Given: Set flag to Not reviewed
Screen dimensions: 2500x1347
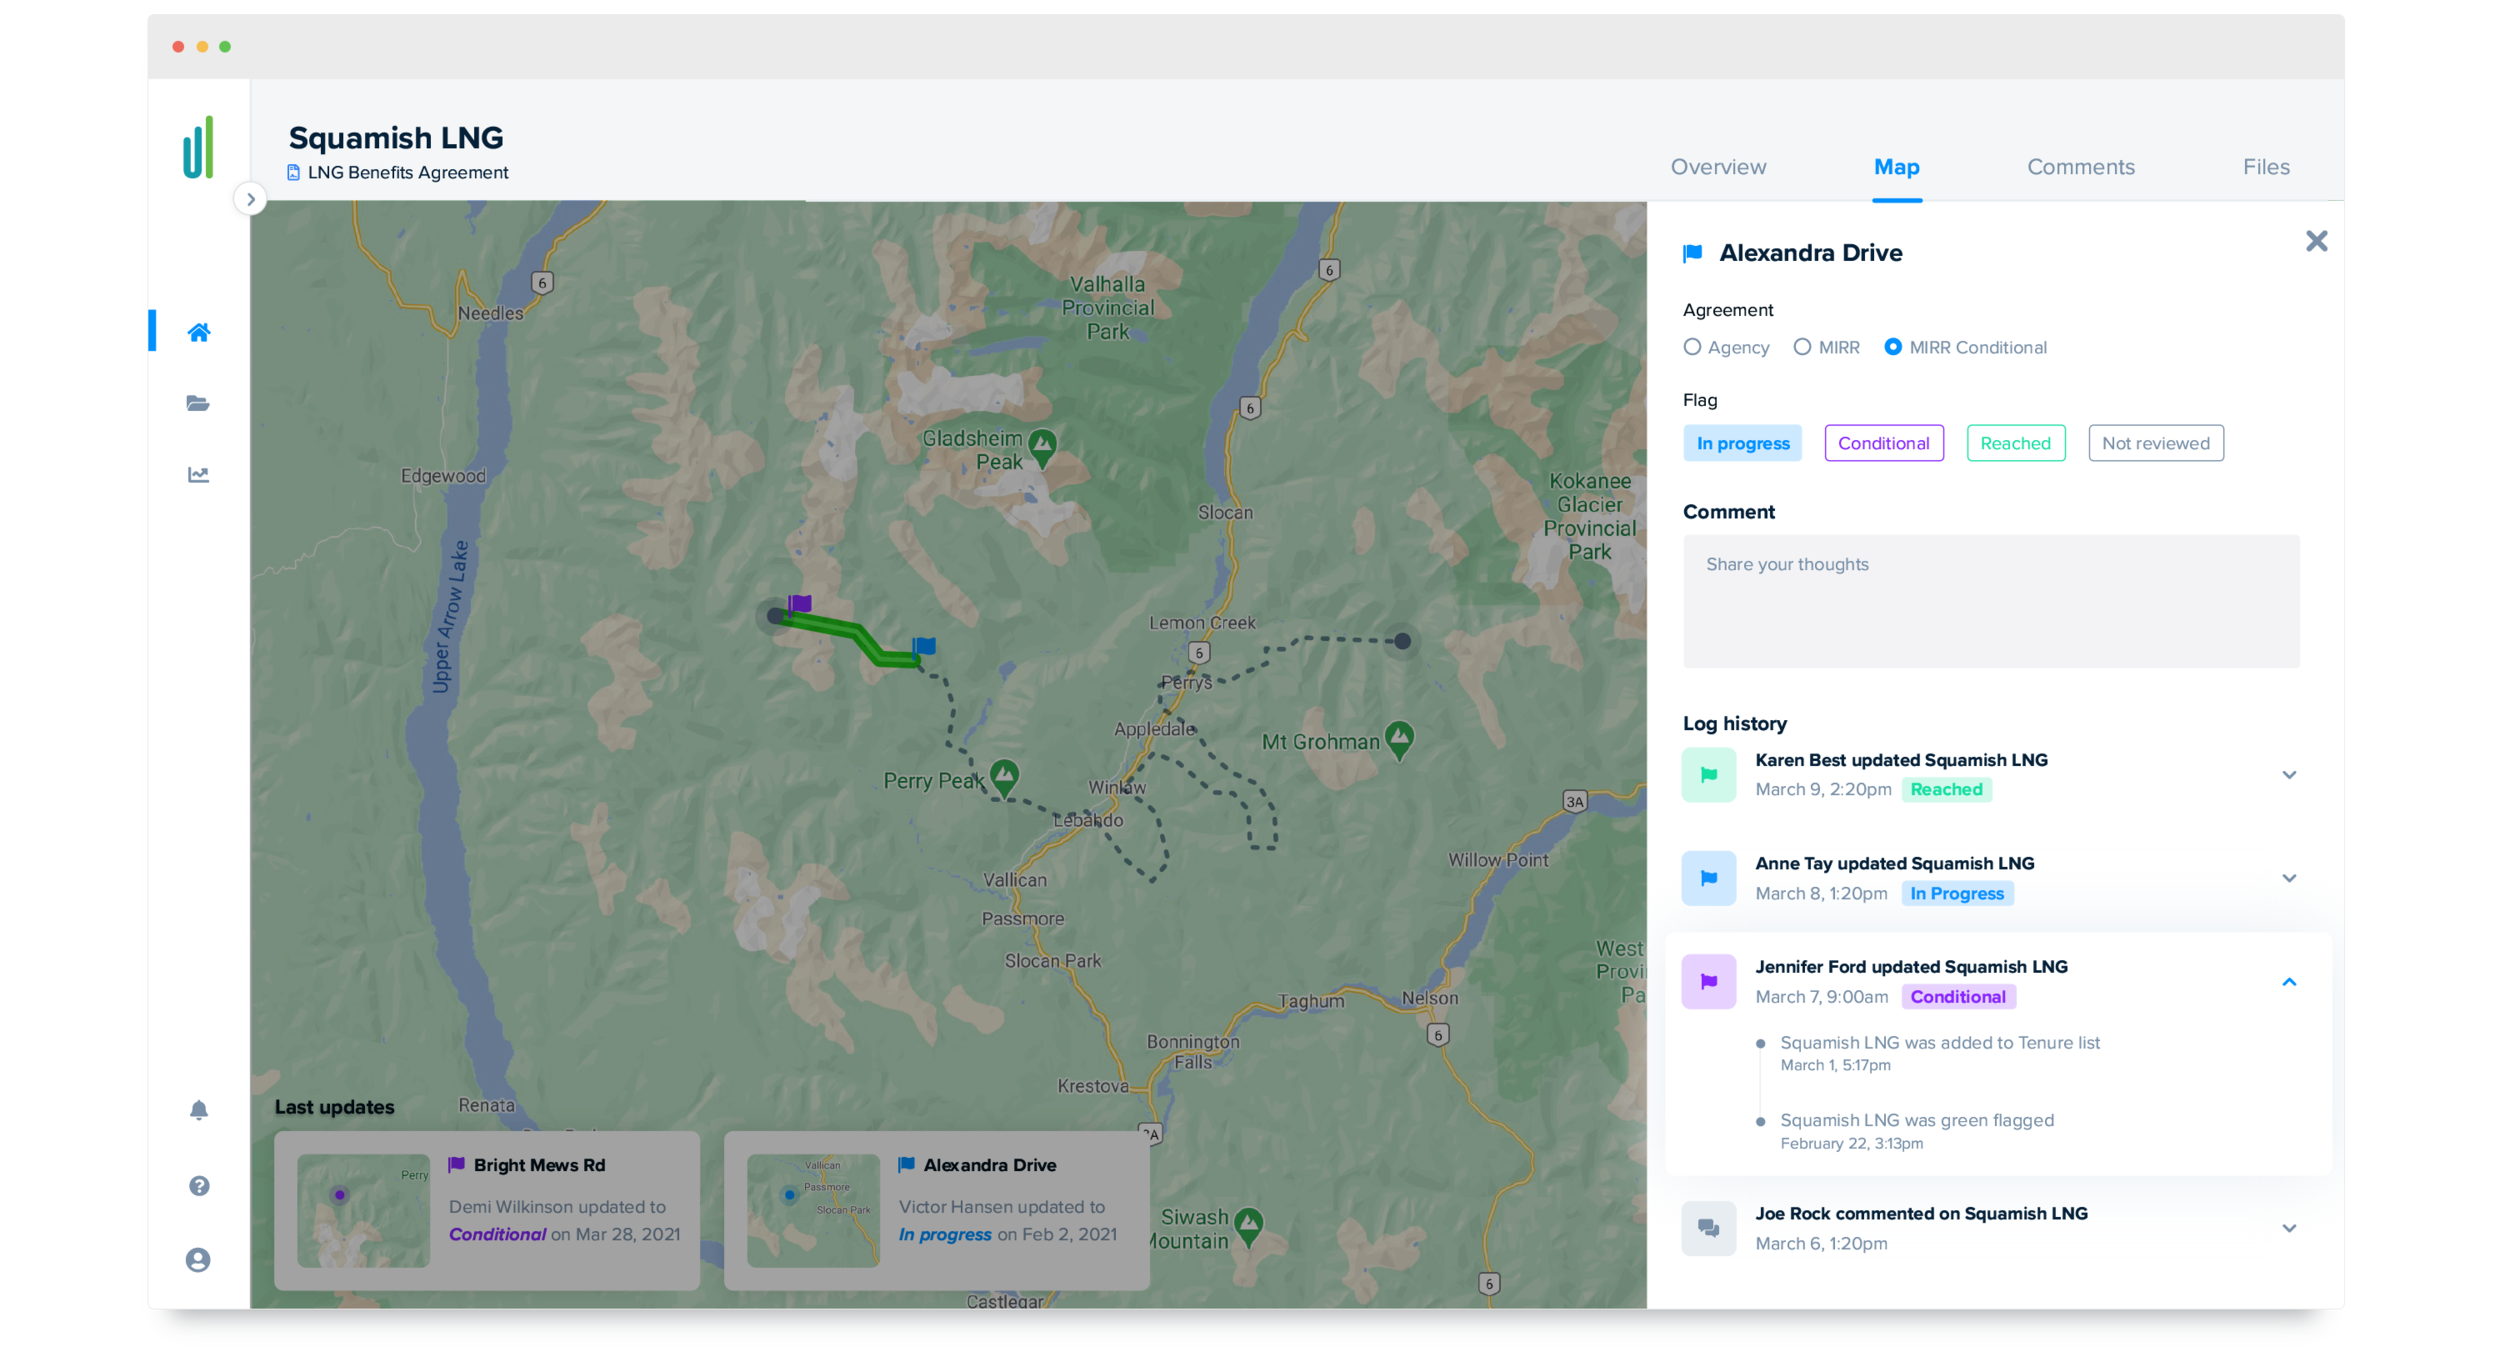Looking at the screenshot, I should pos(2155,443).
